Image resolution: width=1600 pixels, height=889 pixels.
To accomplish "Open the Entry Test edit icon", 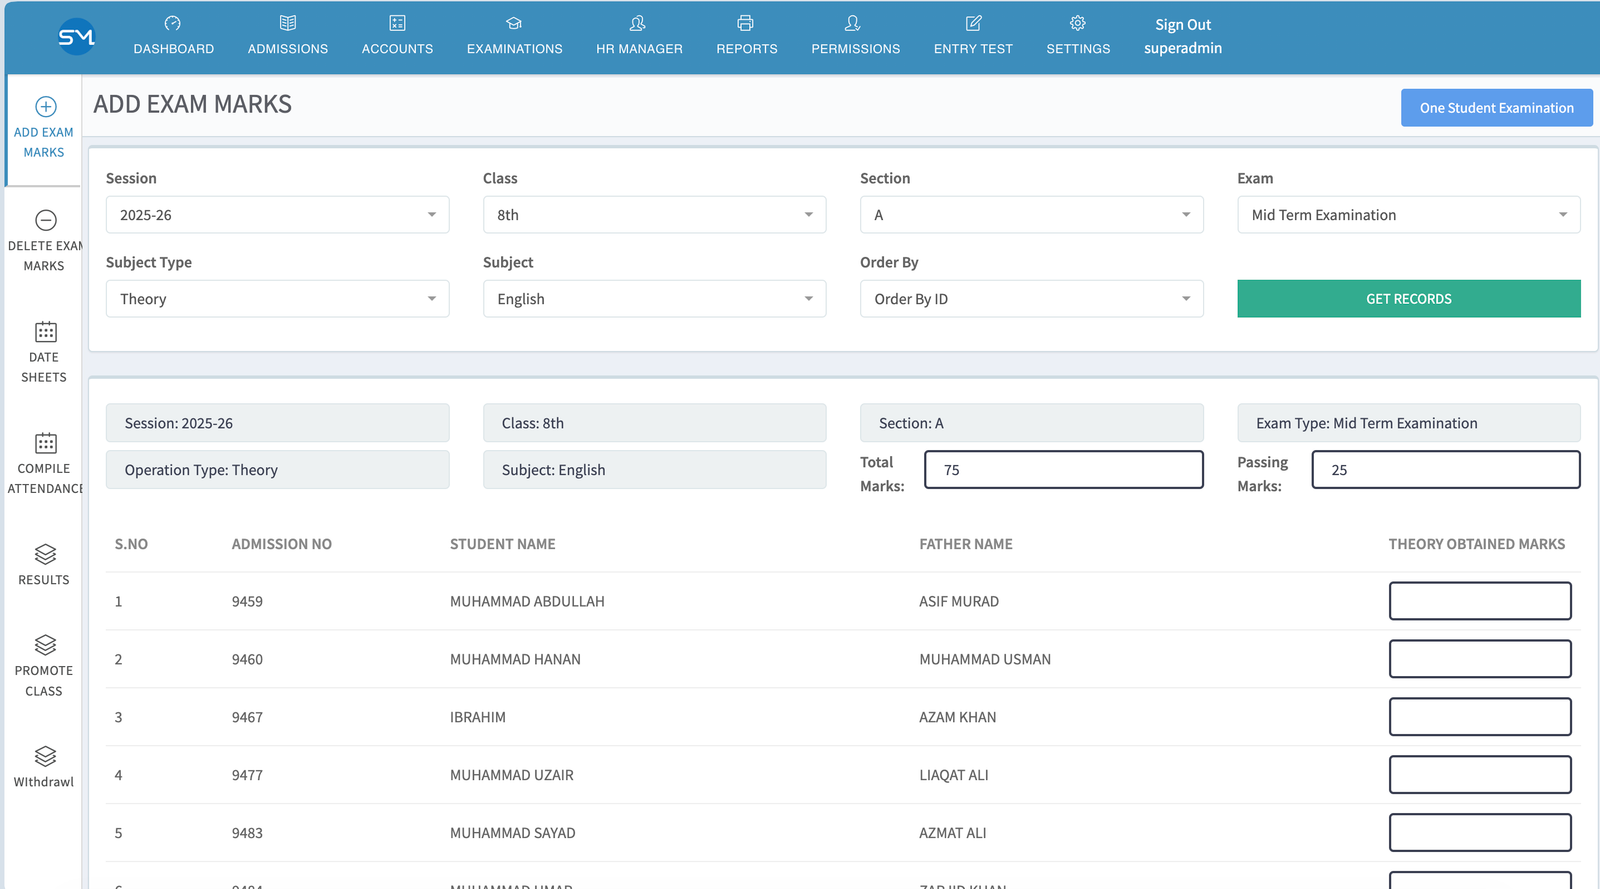I will pos(973,23).
